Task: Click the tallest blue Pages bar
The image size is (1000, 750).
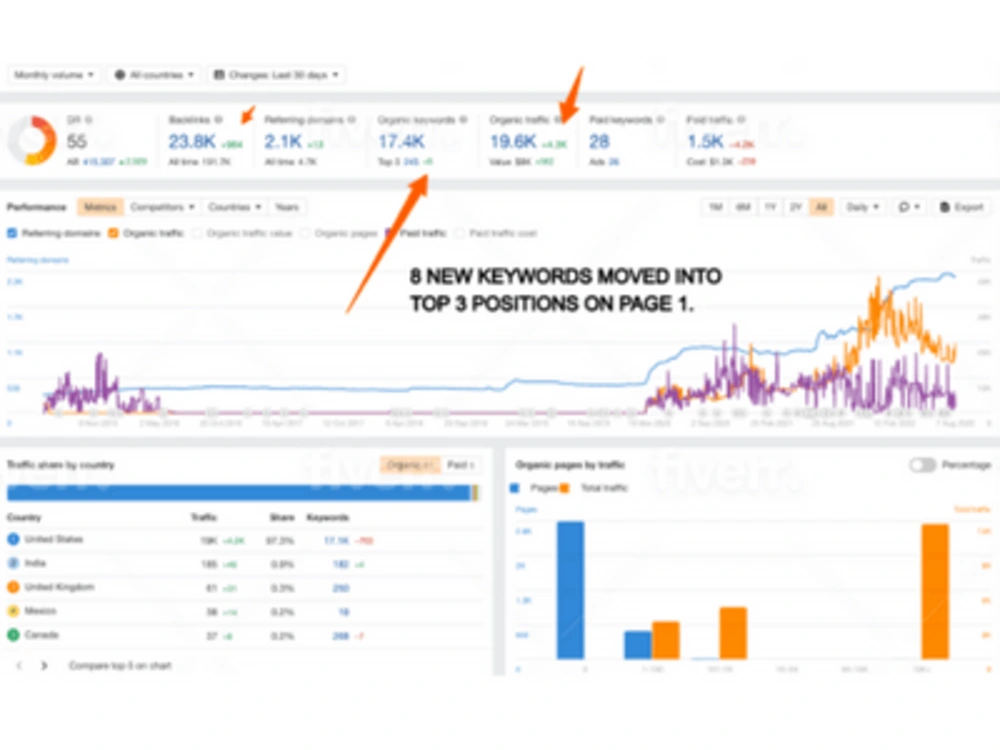Action: [x=570, y=591]
